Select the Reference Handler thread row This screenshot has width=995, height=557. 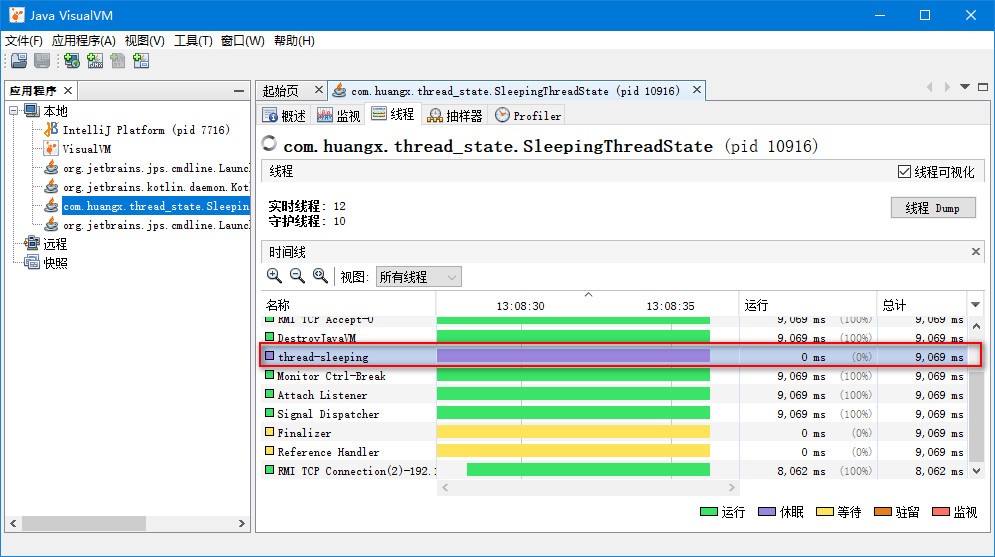click(x=614, y=452)
